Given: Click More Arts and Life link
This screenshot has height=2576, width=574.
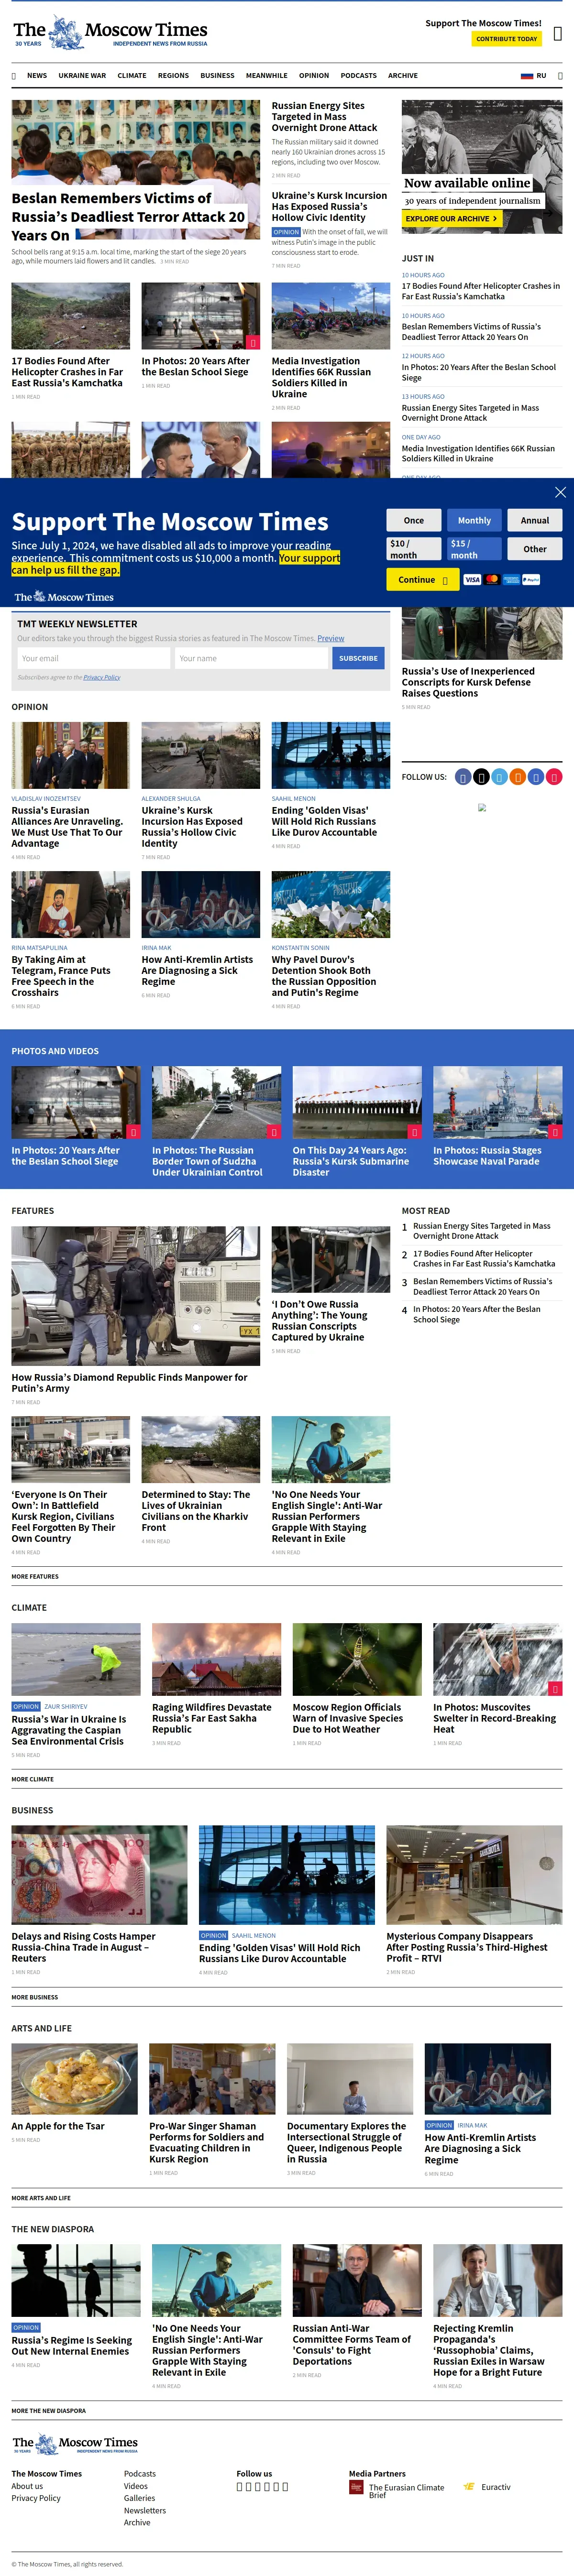Looking at the screenshot, I should pos(41,2198).
